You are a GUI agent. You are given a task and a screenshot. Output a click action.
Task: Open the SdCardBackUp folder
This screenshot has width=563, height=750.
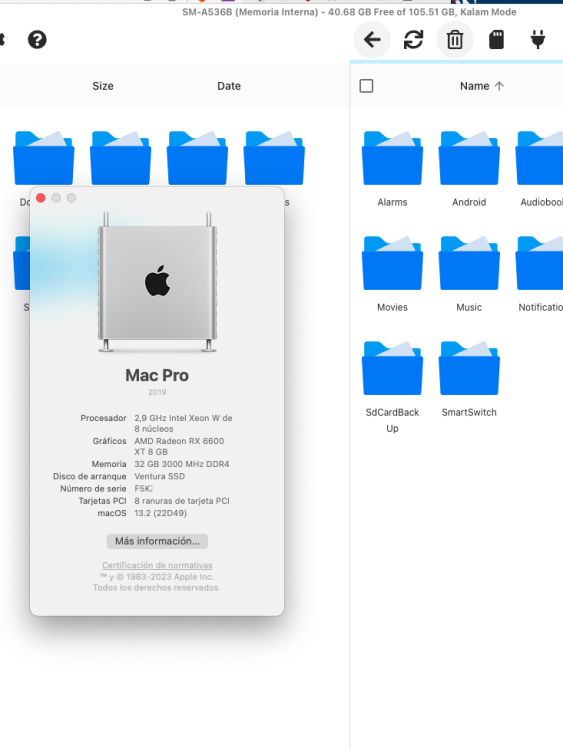tap(392, 386)
